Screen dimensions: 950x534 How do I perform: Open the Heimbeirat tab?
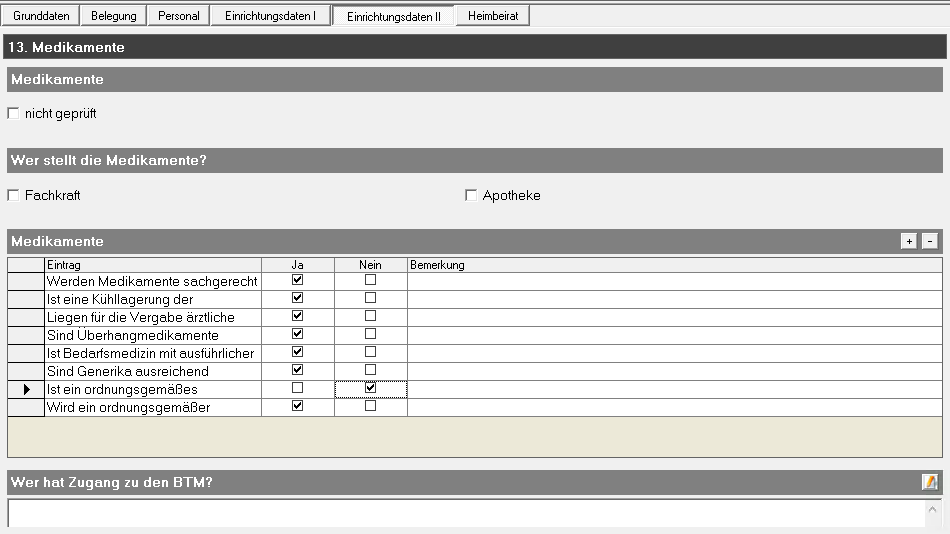point(493,16)
